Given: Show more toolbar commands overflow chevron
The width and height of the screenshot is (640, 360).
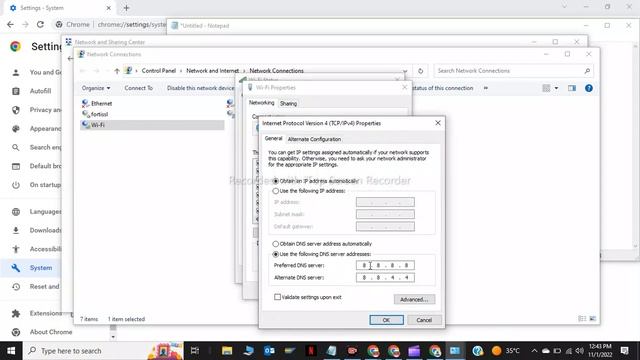Looking at the screenshot, I should point(486,88).
